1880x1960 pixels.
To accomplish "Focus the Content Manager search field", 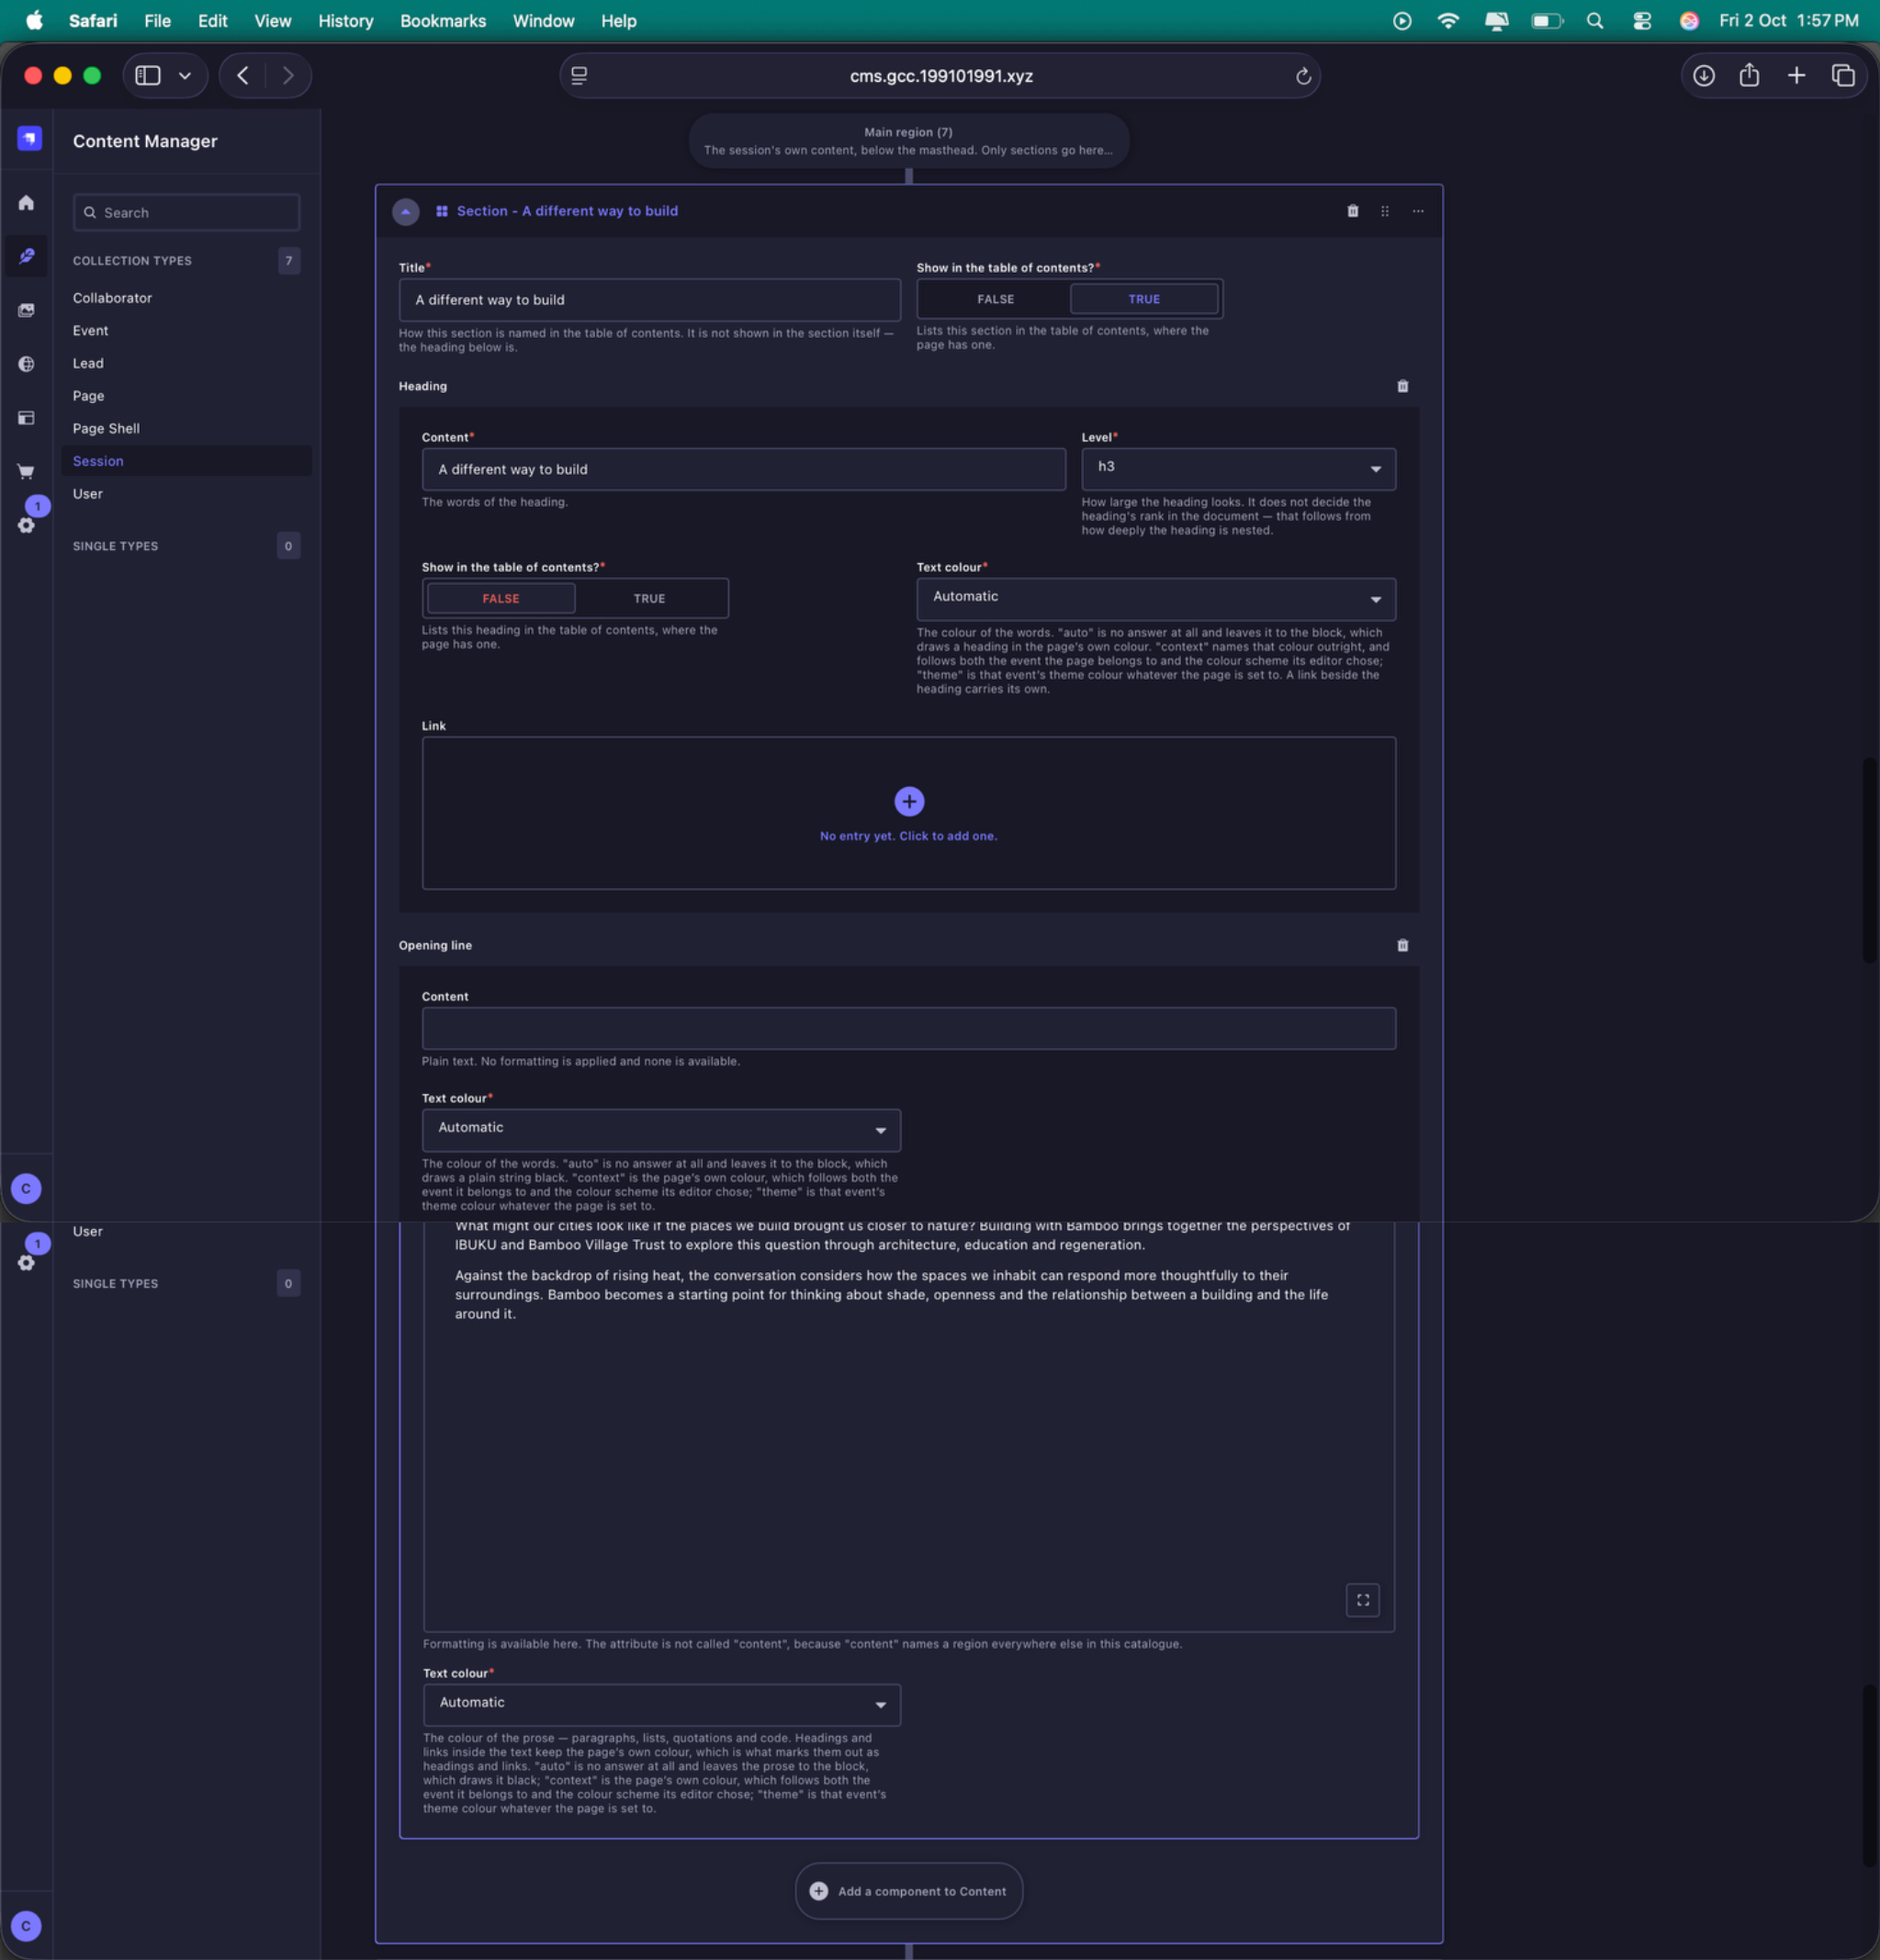I will pyautogui.click(x=186, y=213).
